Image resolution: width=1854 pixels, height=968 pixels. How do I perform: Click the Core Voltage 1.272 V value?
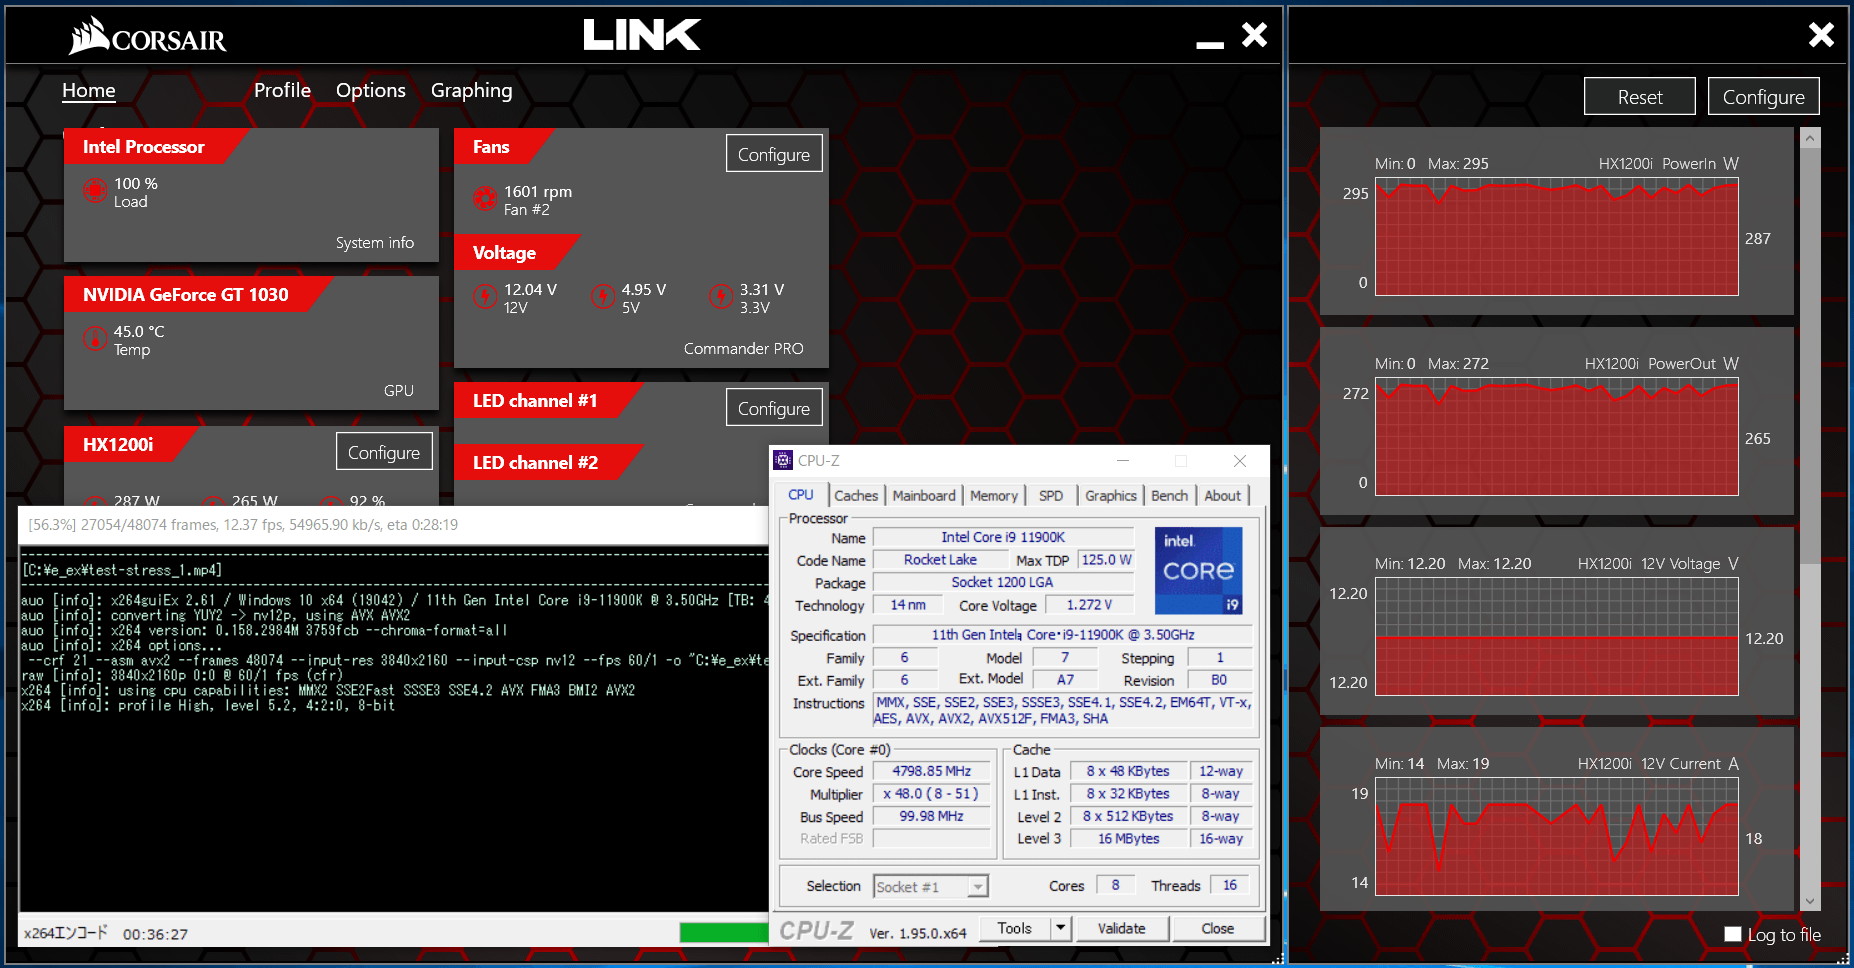1089,605
